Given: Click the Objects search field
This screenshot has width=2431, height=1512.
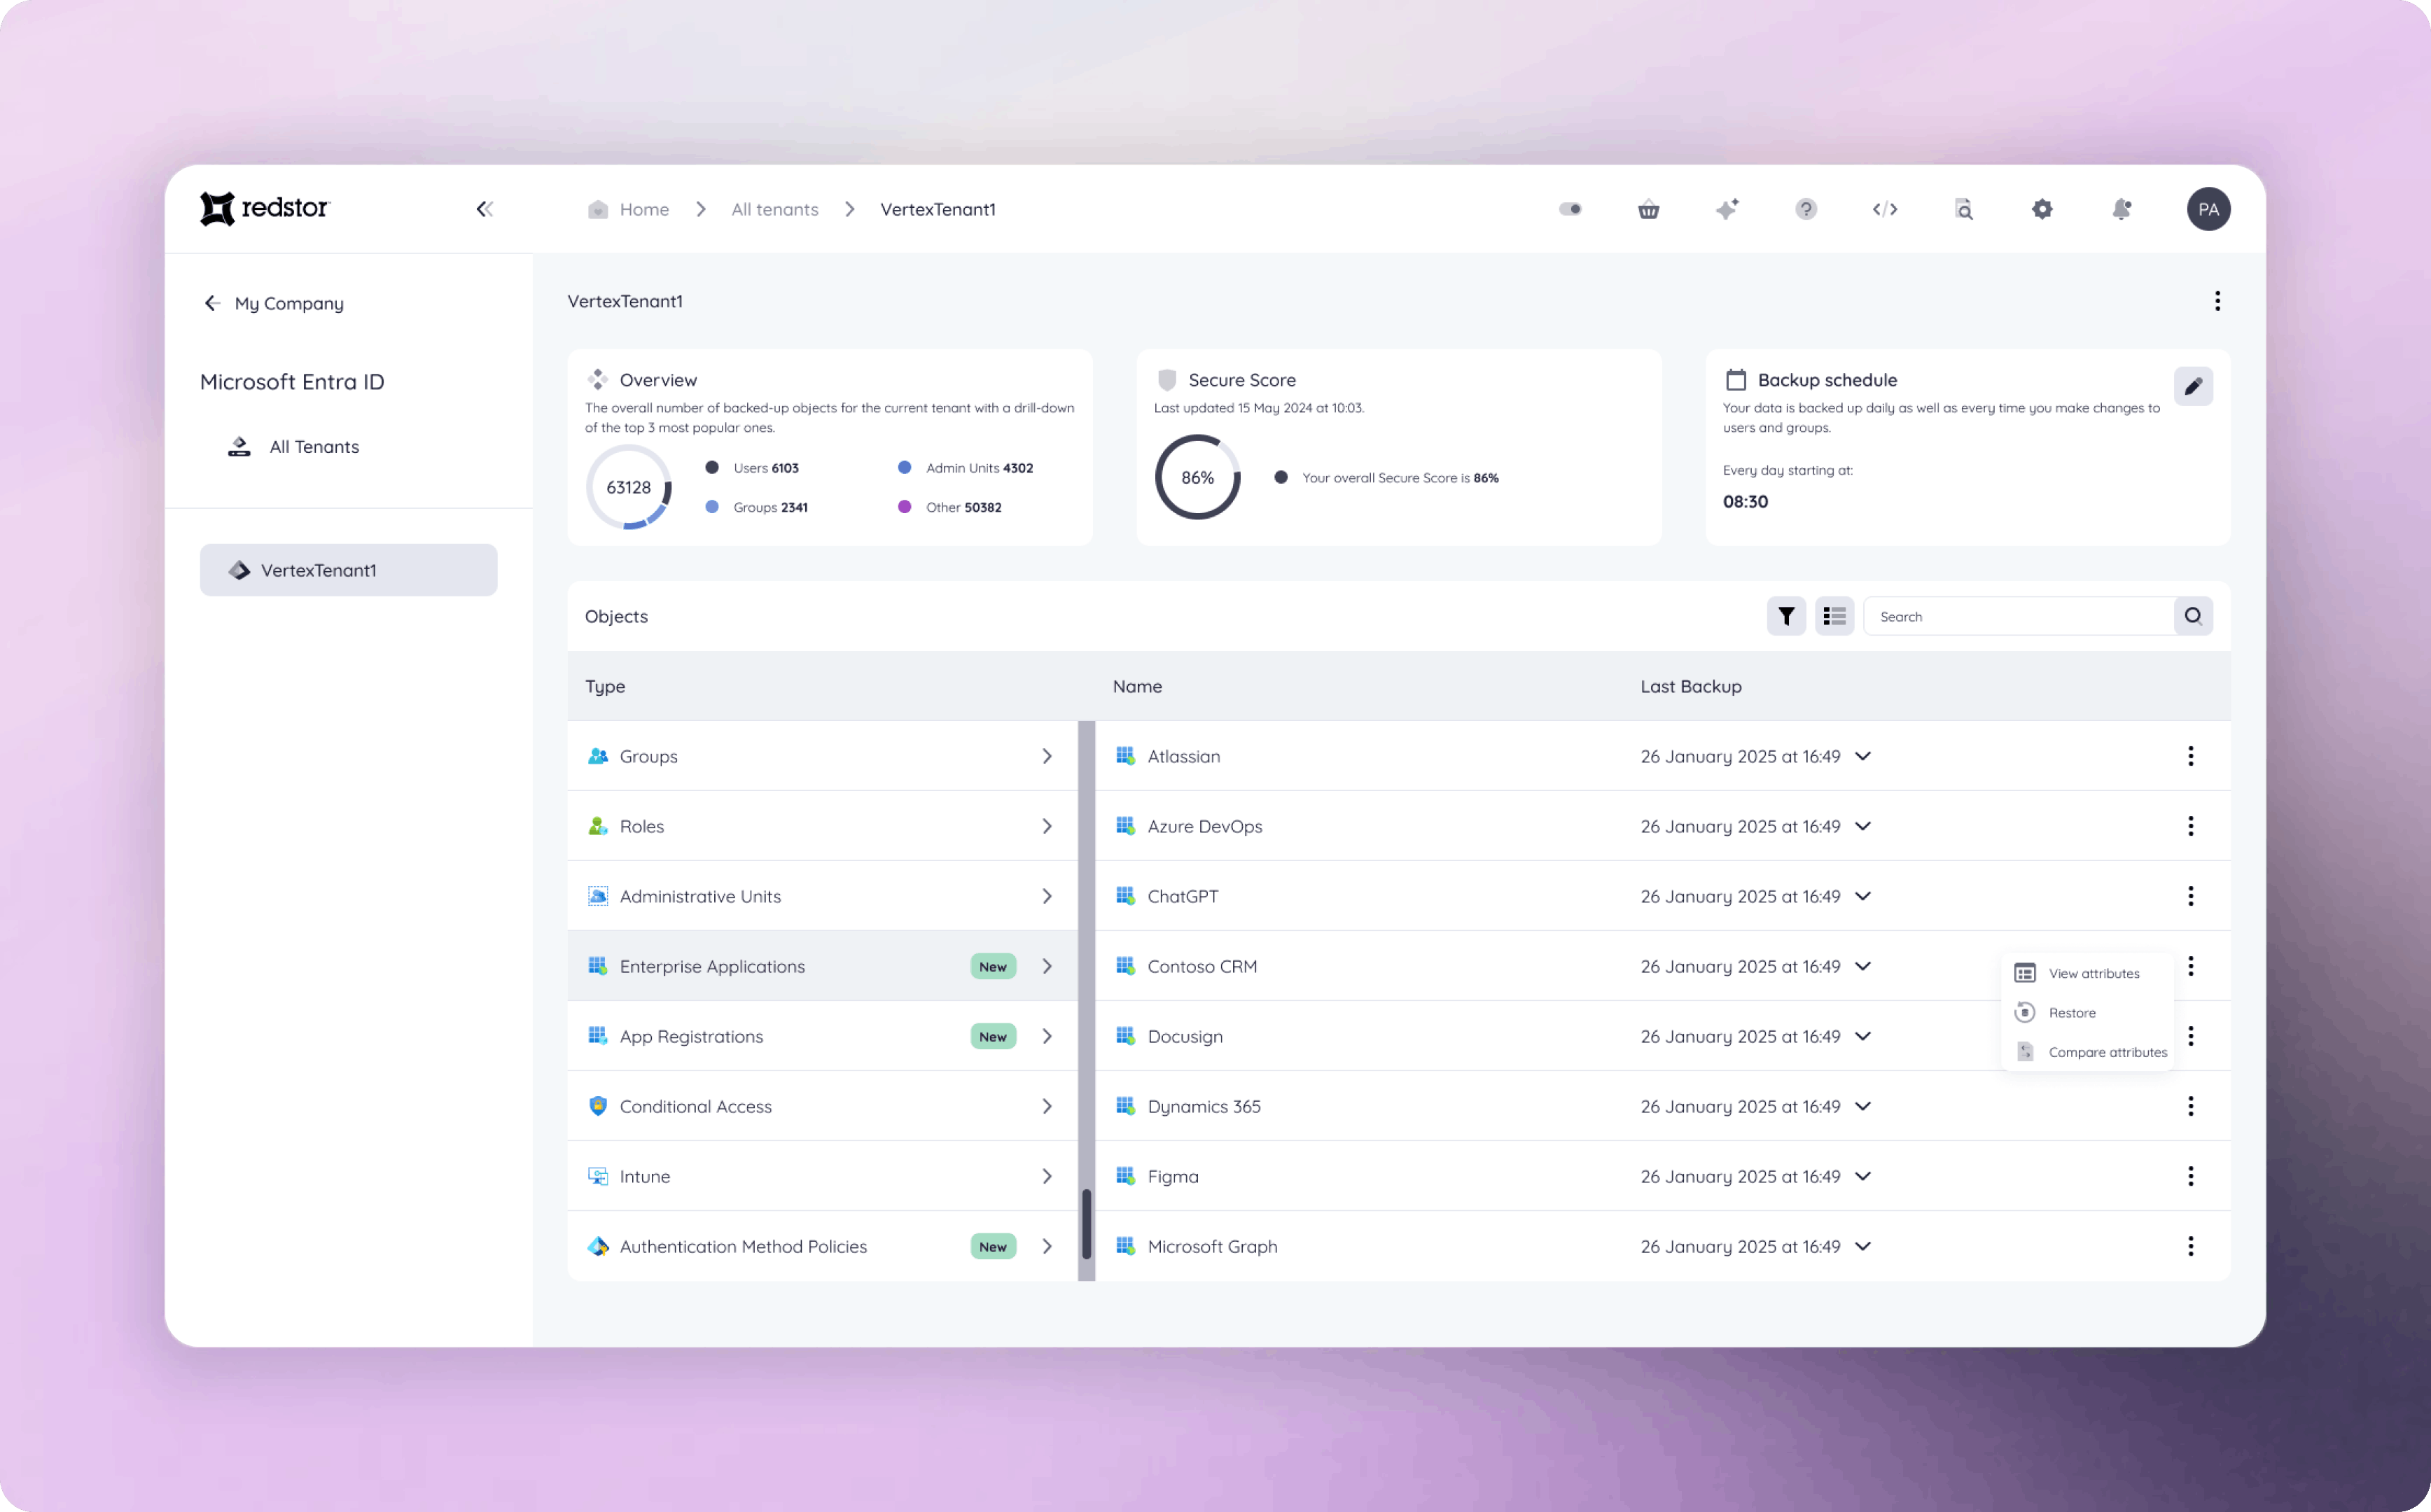Looking at the screenshot, I should (x=2018, y=616).
